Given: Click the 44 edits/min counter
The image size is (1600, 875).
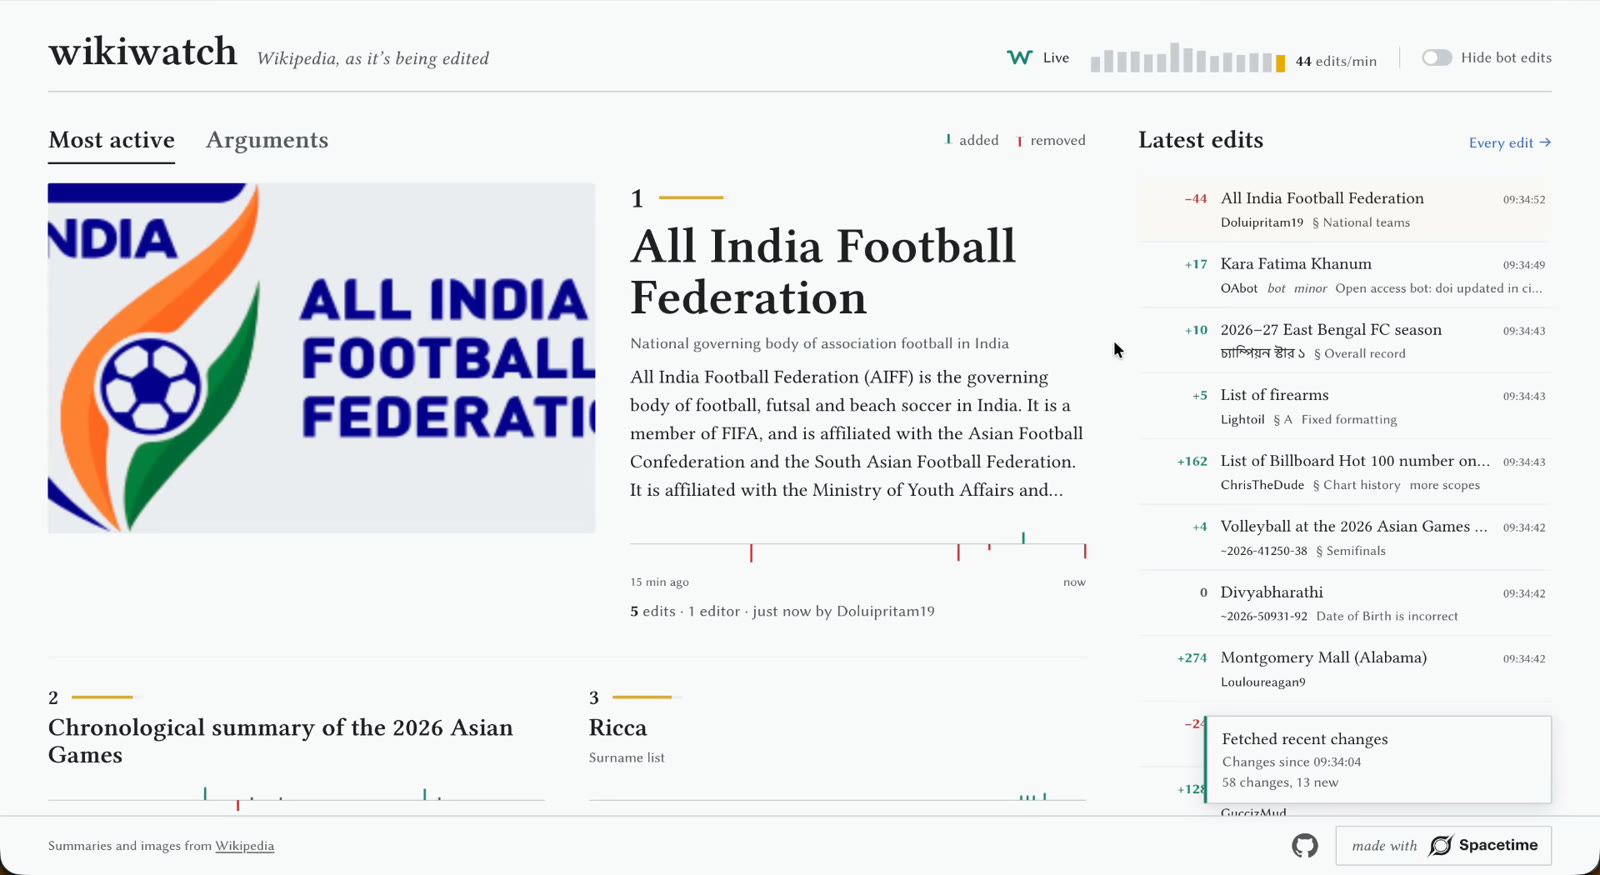Looking at the screenshot, I should point(1336,61).
